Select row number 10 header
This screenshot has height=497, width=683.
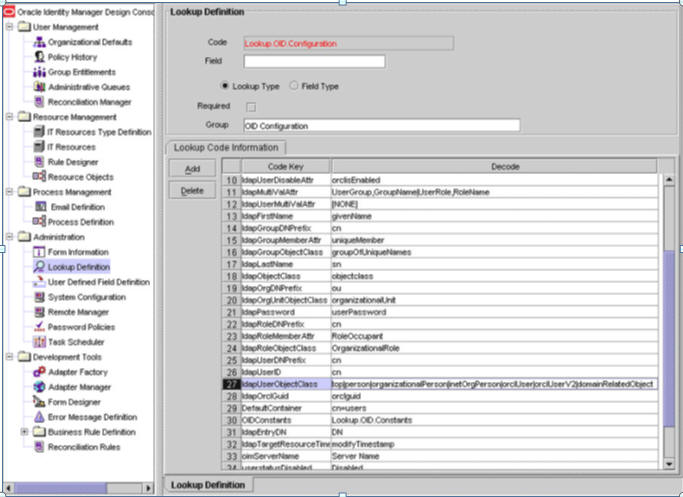point(231,180)
